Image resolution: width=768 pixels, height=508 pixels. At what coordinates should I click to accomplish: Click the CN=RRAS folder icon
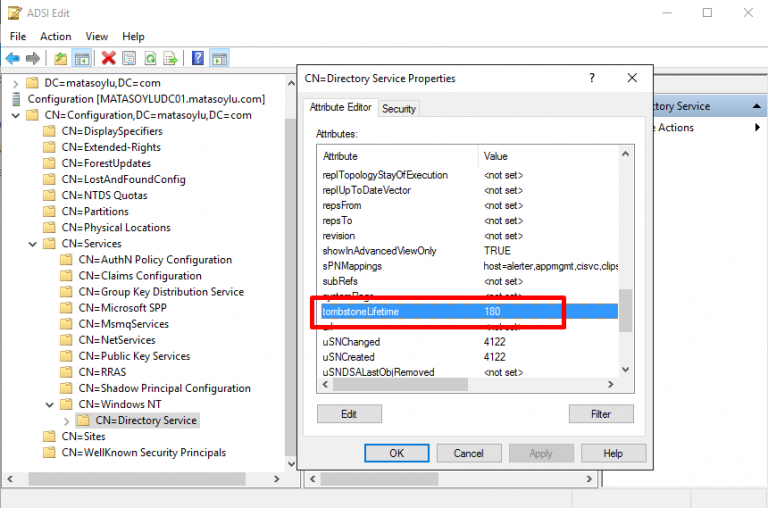tap(66, 372)
